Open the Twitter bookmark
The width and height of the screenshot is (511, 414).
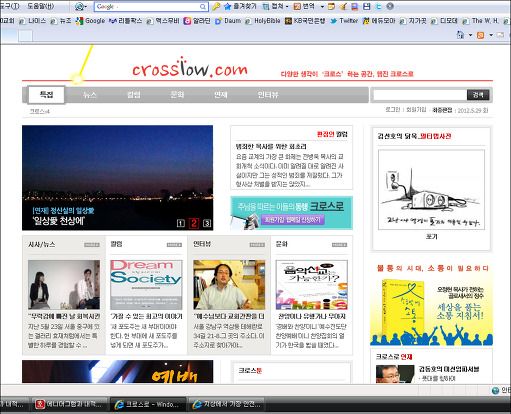tap(344, 21)
